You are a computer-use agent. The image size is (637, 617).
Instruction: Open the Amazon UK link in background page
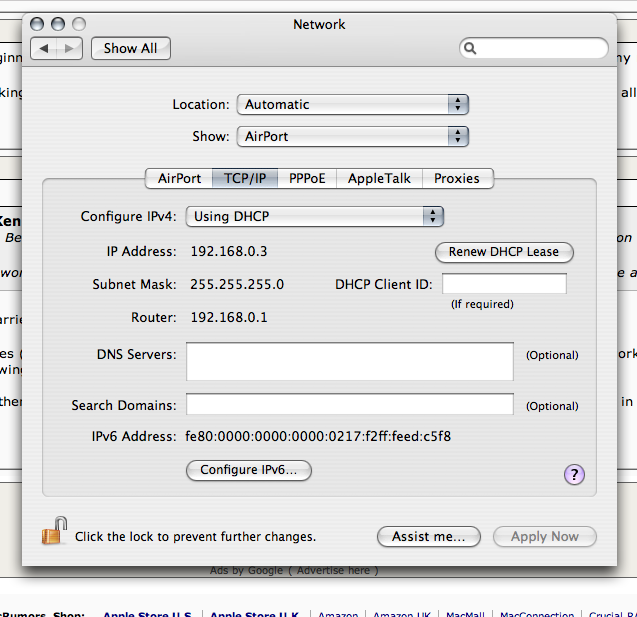[402, 614]
